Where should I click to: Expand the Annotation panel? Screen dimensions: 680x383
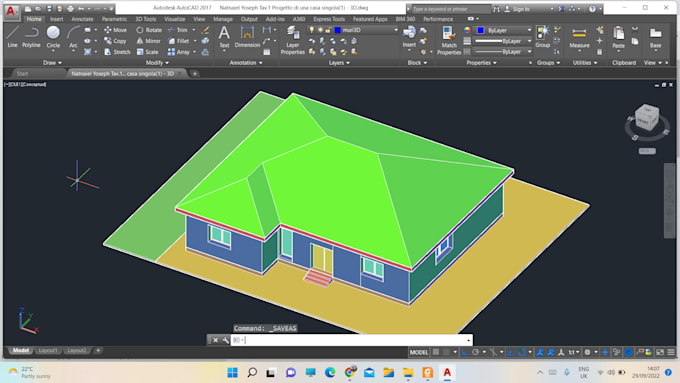point(246,63)
